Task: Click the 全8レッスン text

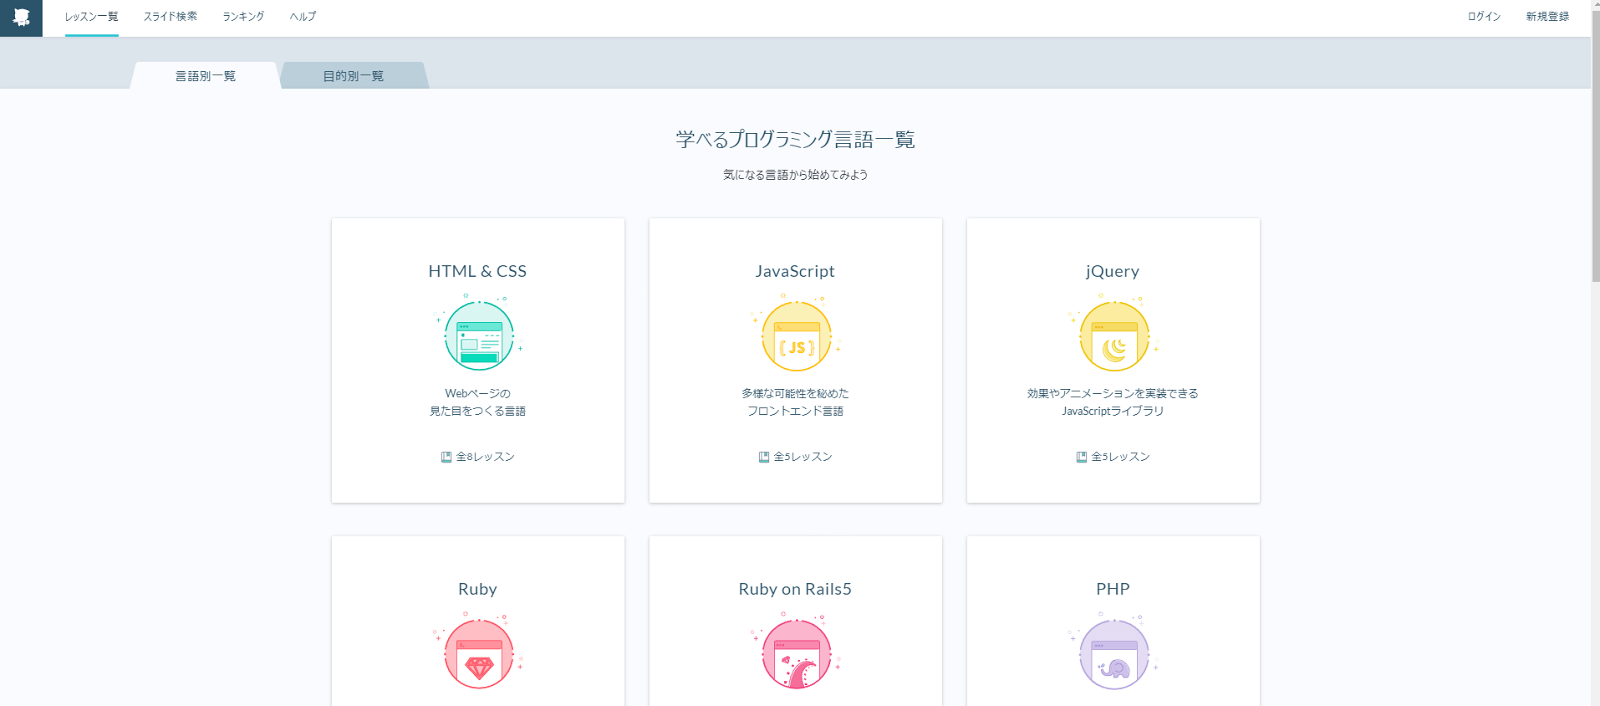Action: pos(485,457)
